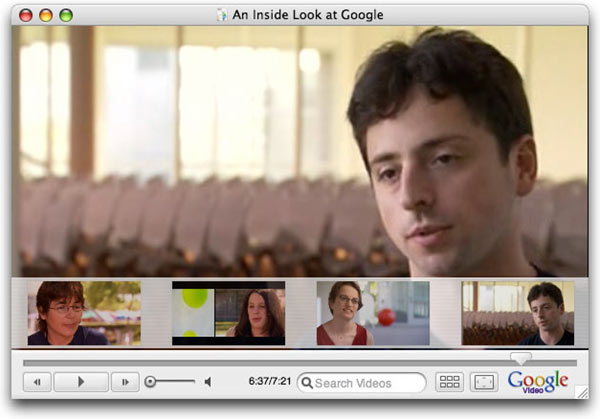
Task: Click the playback position marker on seek bar
Action: coord(521,359)
